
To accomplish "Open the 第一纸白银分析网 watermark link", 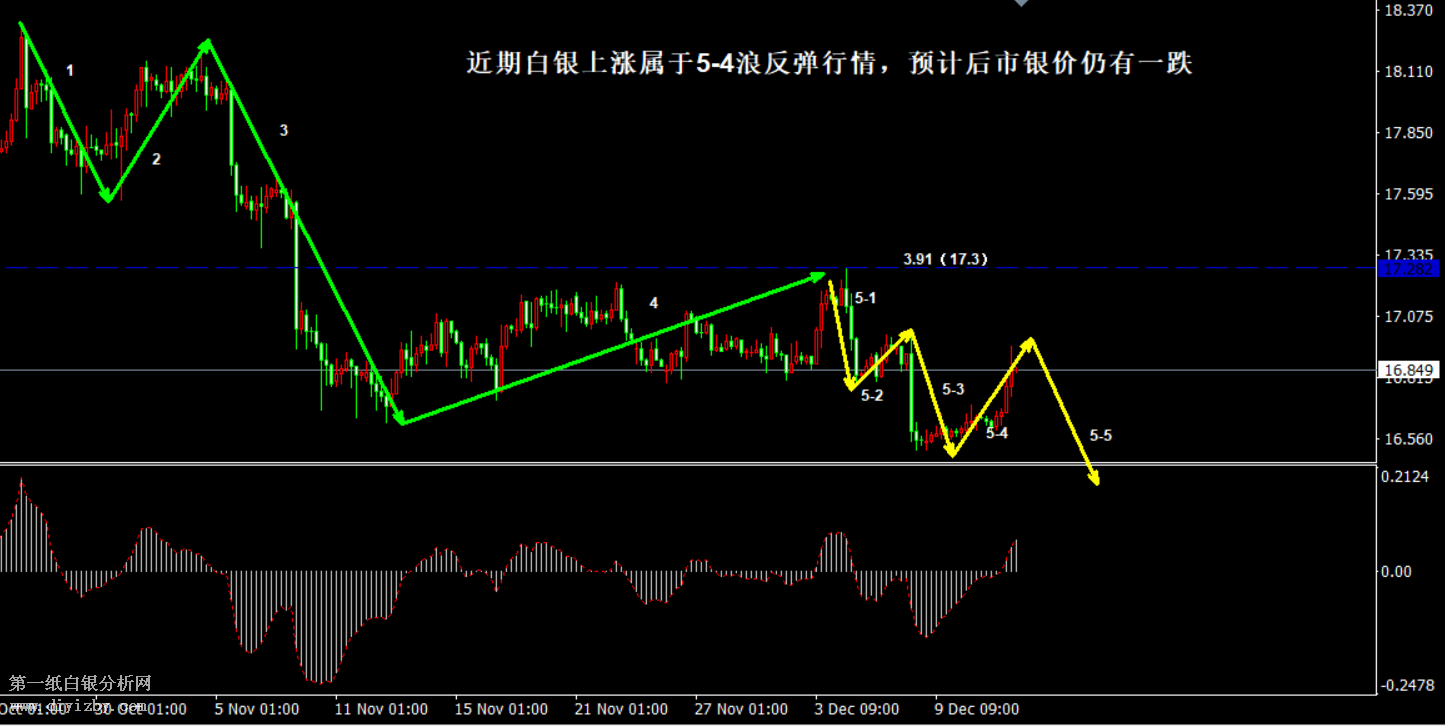I will [x=80, y=684].
